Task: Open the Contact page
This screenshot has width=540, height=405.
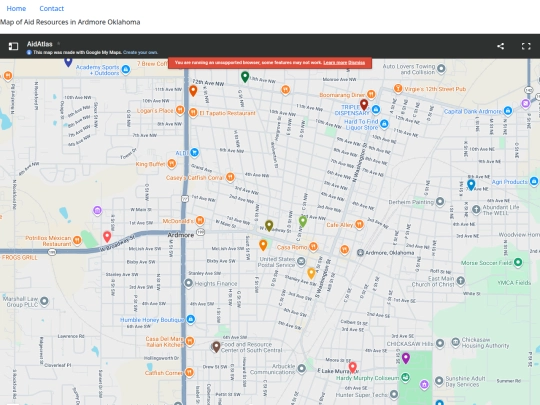Action: click(x=52, y=8)
